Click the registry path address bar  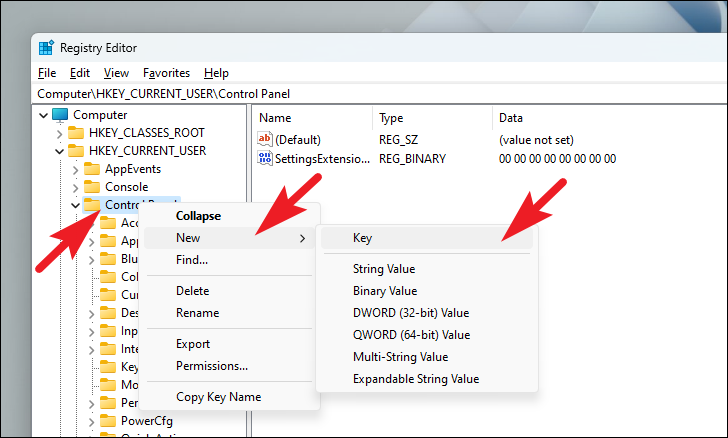(x=381, y=94)
